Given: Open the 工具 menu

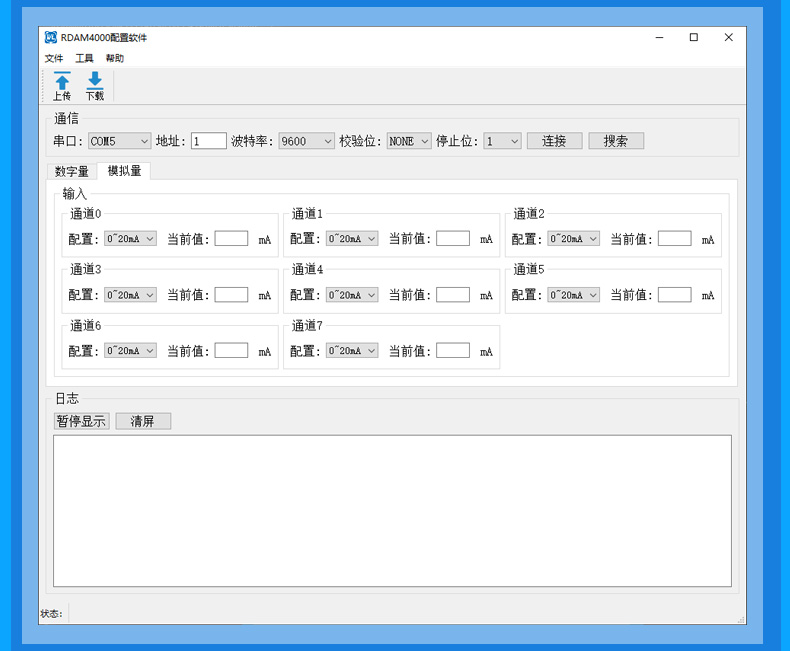Looking at the screenshot, I should click(84, 59).
